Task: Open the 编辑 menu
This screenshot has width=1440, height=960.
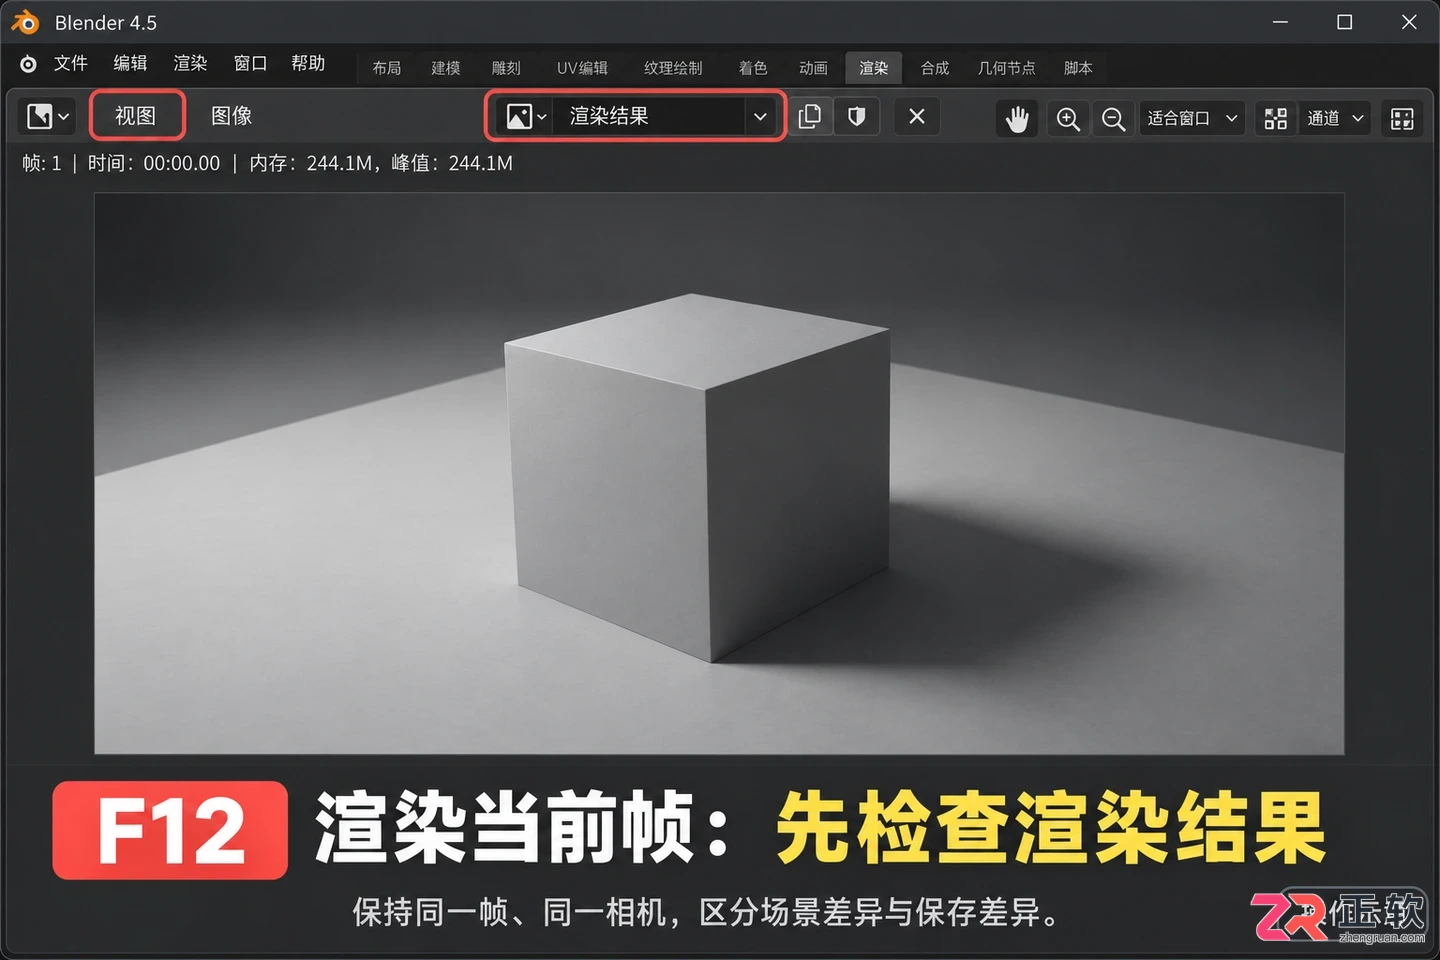Action: tap(130, 64)
